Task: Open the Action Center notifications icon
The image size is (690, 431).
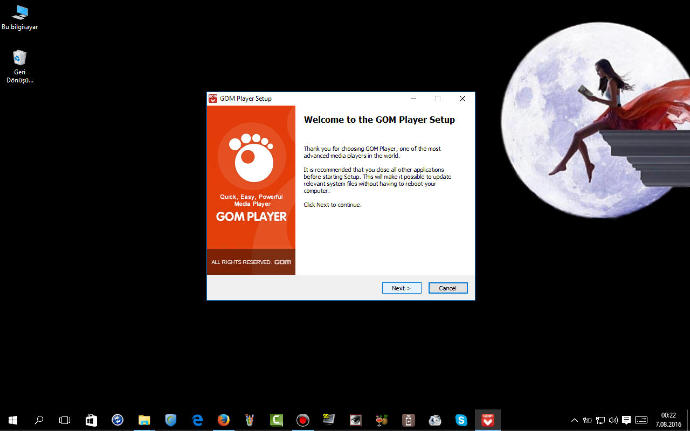Action: coord(627,420)
